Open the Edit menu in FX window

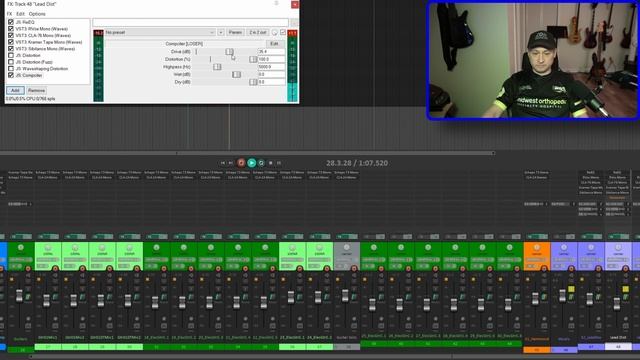coord(20,14)
